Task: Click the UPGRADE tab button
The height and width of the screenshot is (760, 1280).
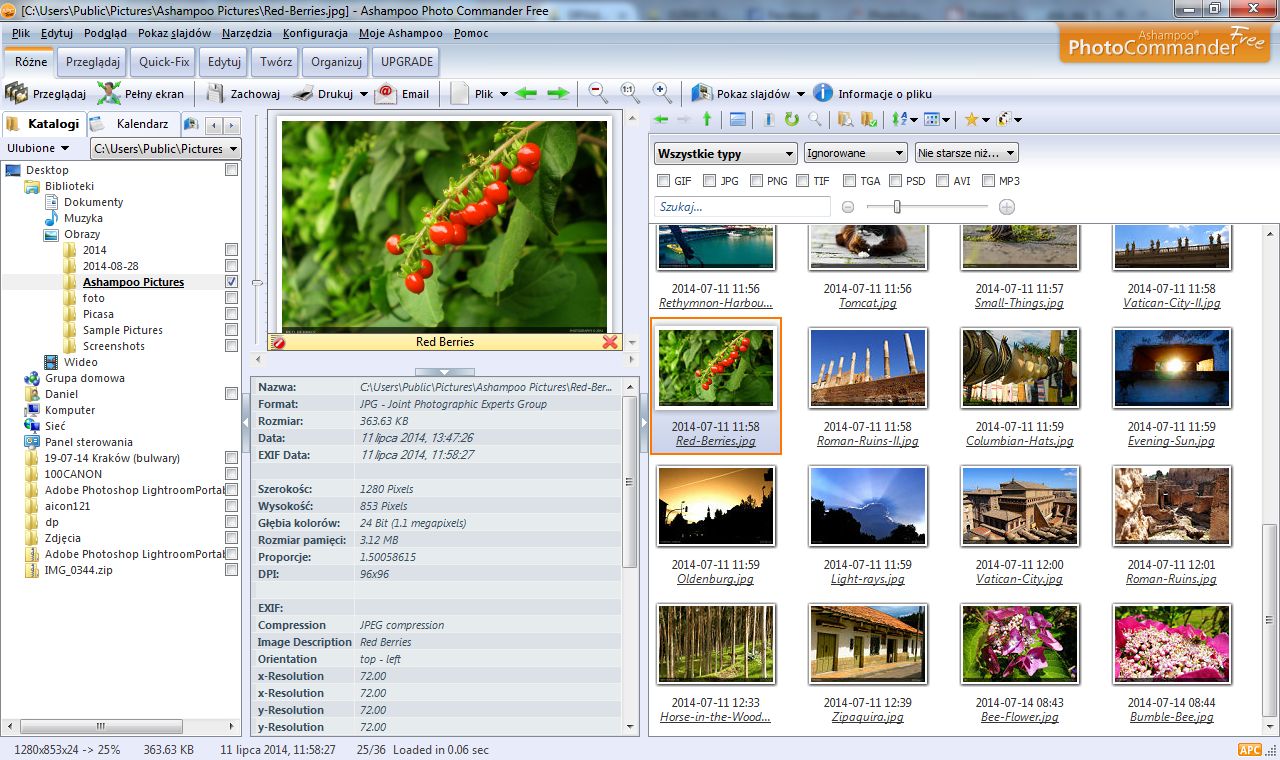Action: pos(406,62)
